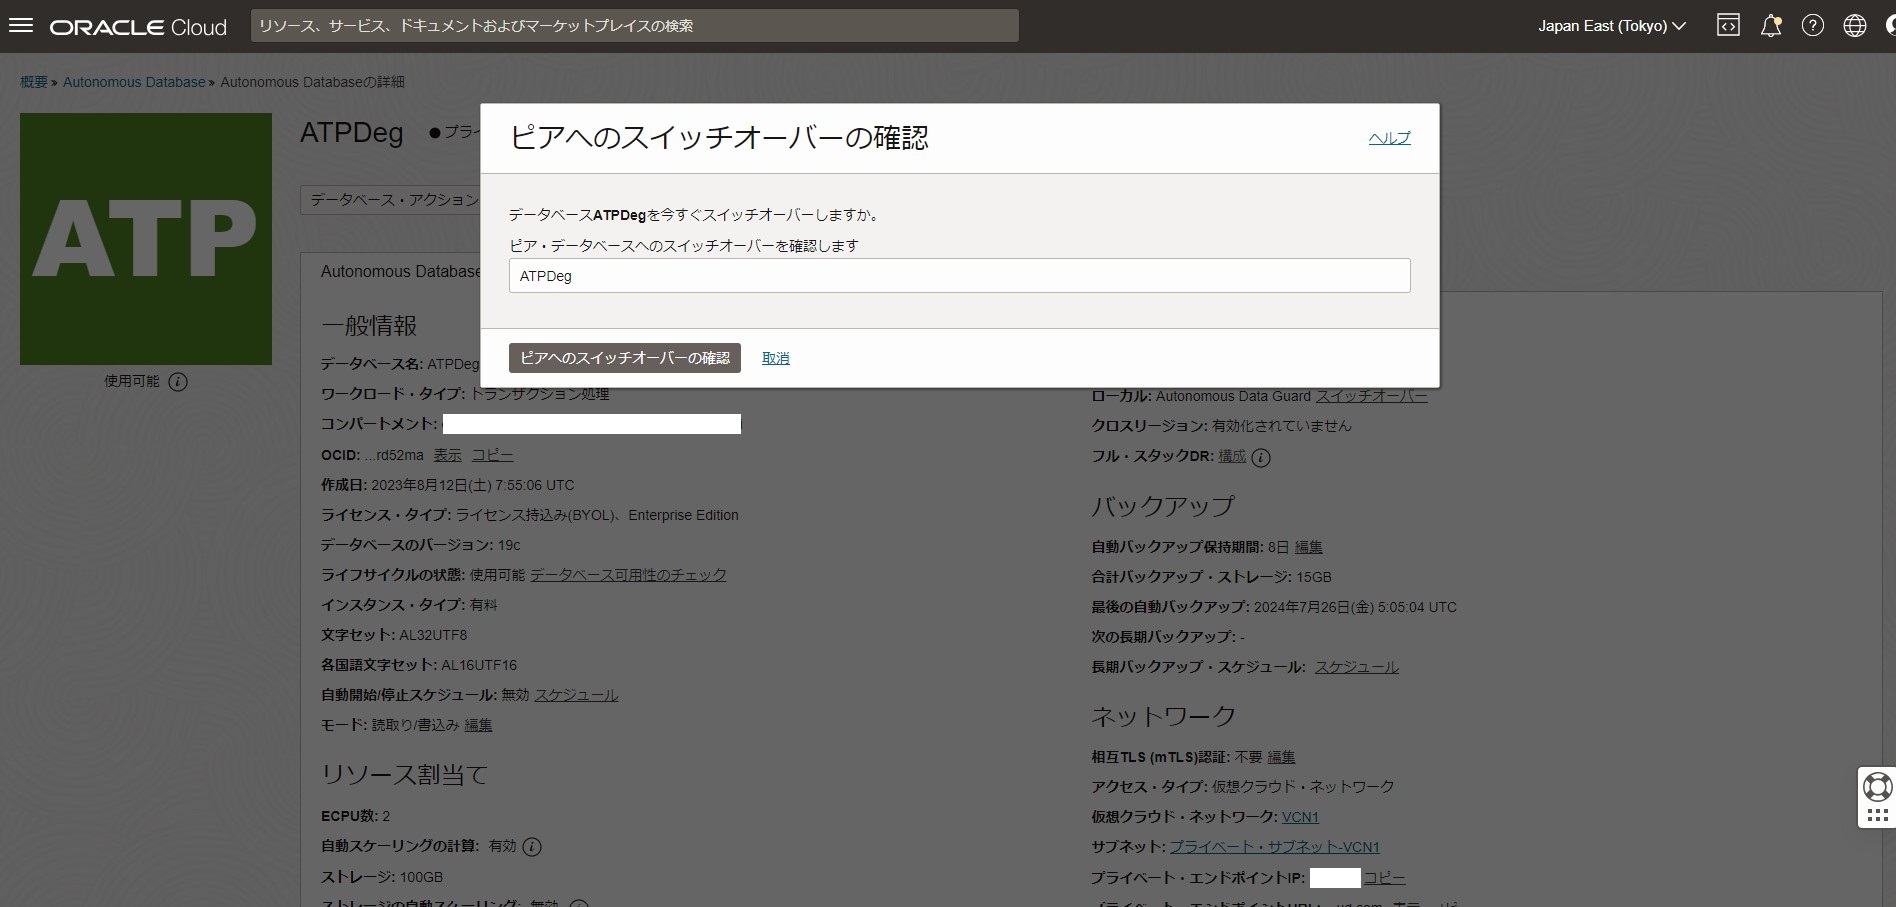
Task: Click the search bar at the top
Action: [x=634, y=26]
